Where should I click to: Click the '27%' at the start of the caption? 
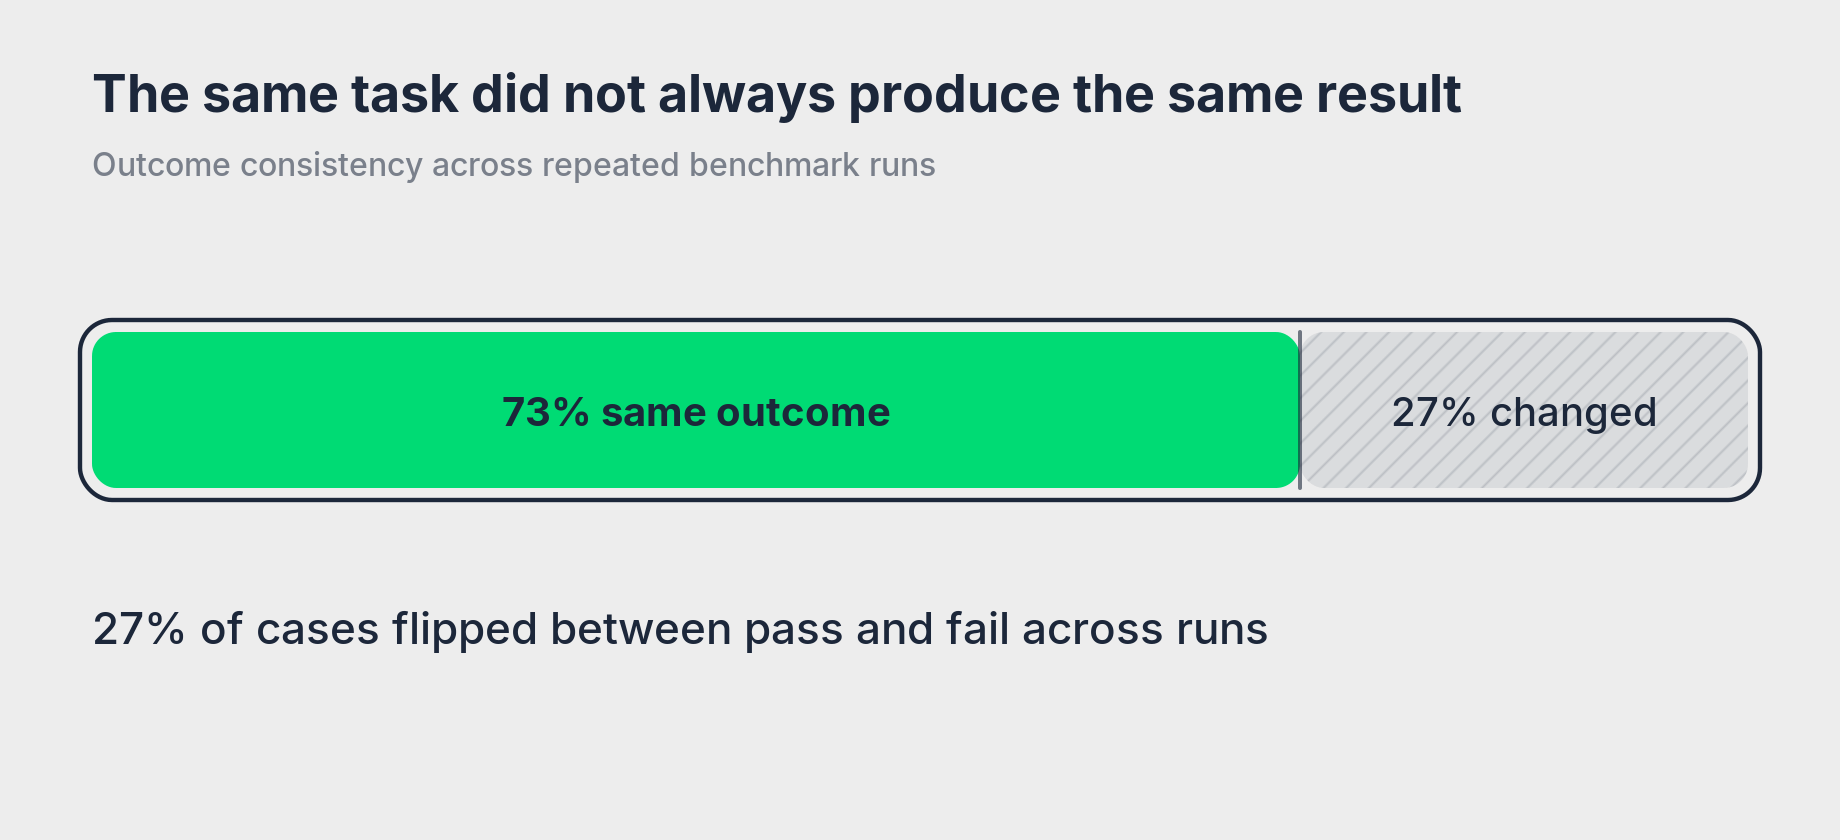click(139, 630)
